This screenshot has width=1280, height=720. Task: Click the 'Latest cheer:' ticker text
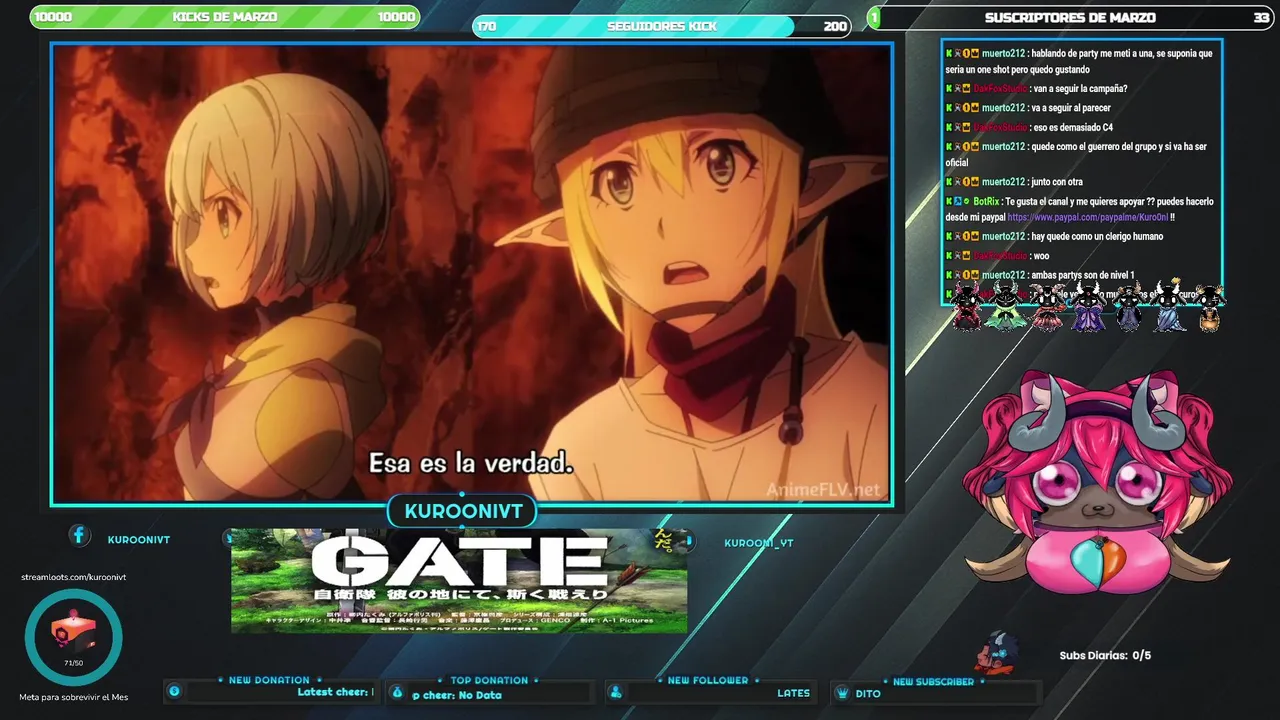[335, 692]
